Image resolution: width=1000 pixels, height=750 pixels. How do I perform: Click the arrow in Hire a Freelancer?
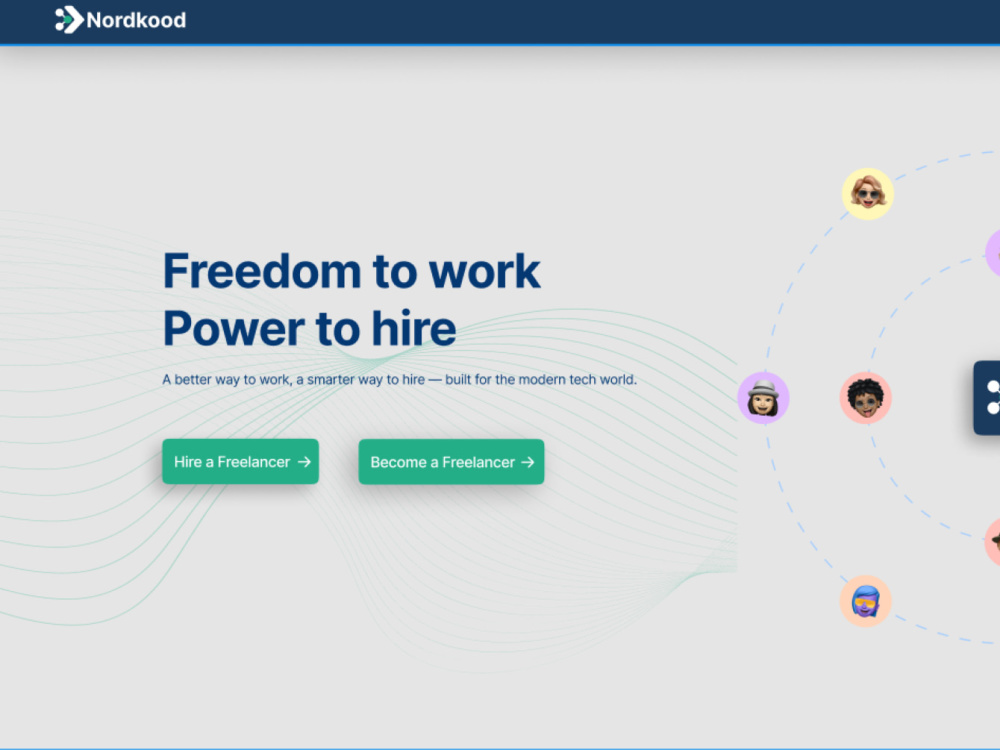[x=304, y=461]
